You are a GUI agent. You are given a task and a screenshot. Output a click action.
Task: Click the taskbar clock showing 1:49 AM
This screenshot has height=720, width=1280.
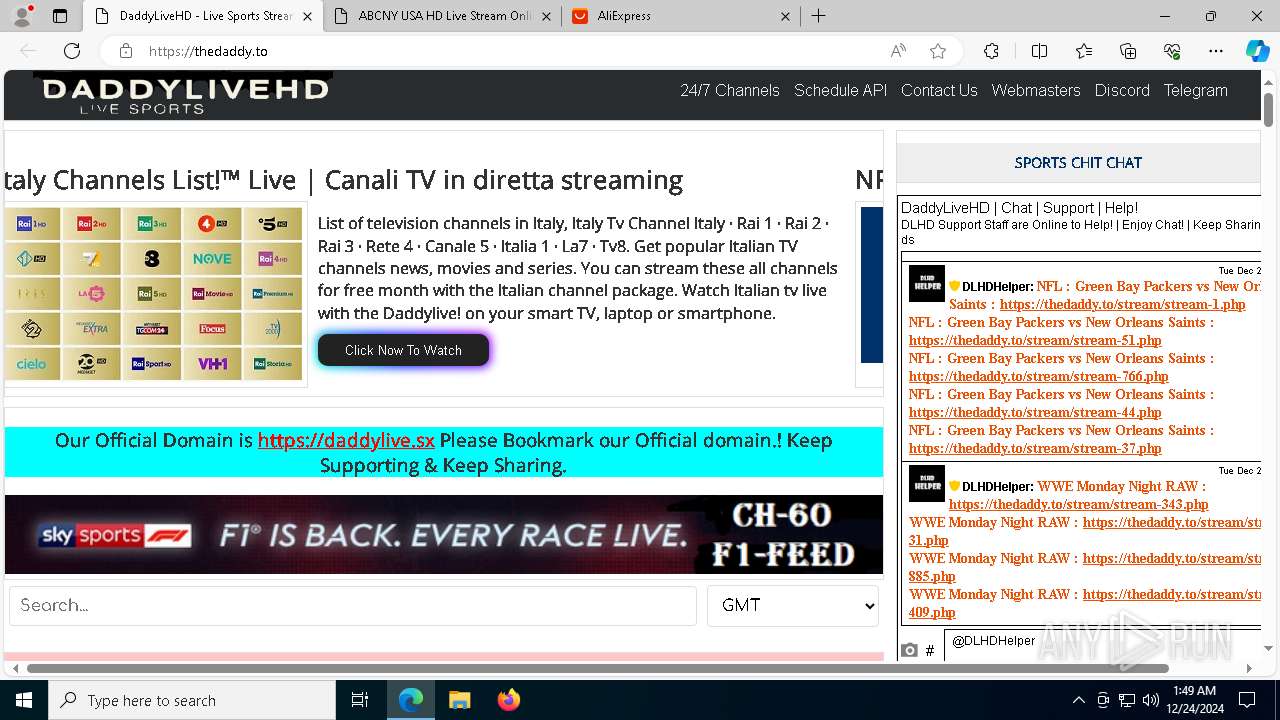coord(1193,700)
